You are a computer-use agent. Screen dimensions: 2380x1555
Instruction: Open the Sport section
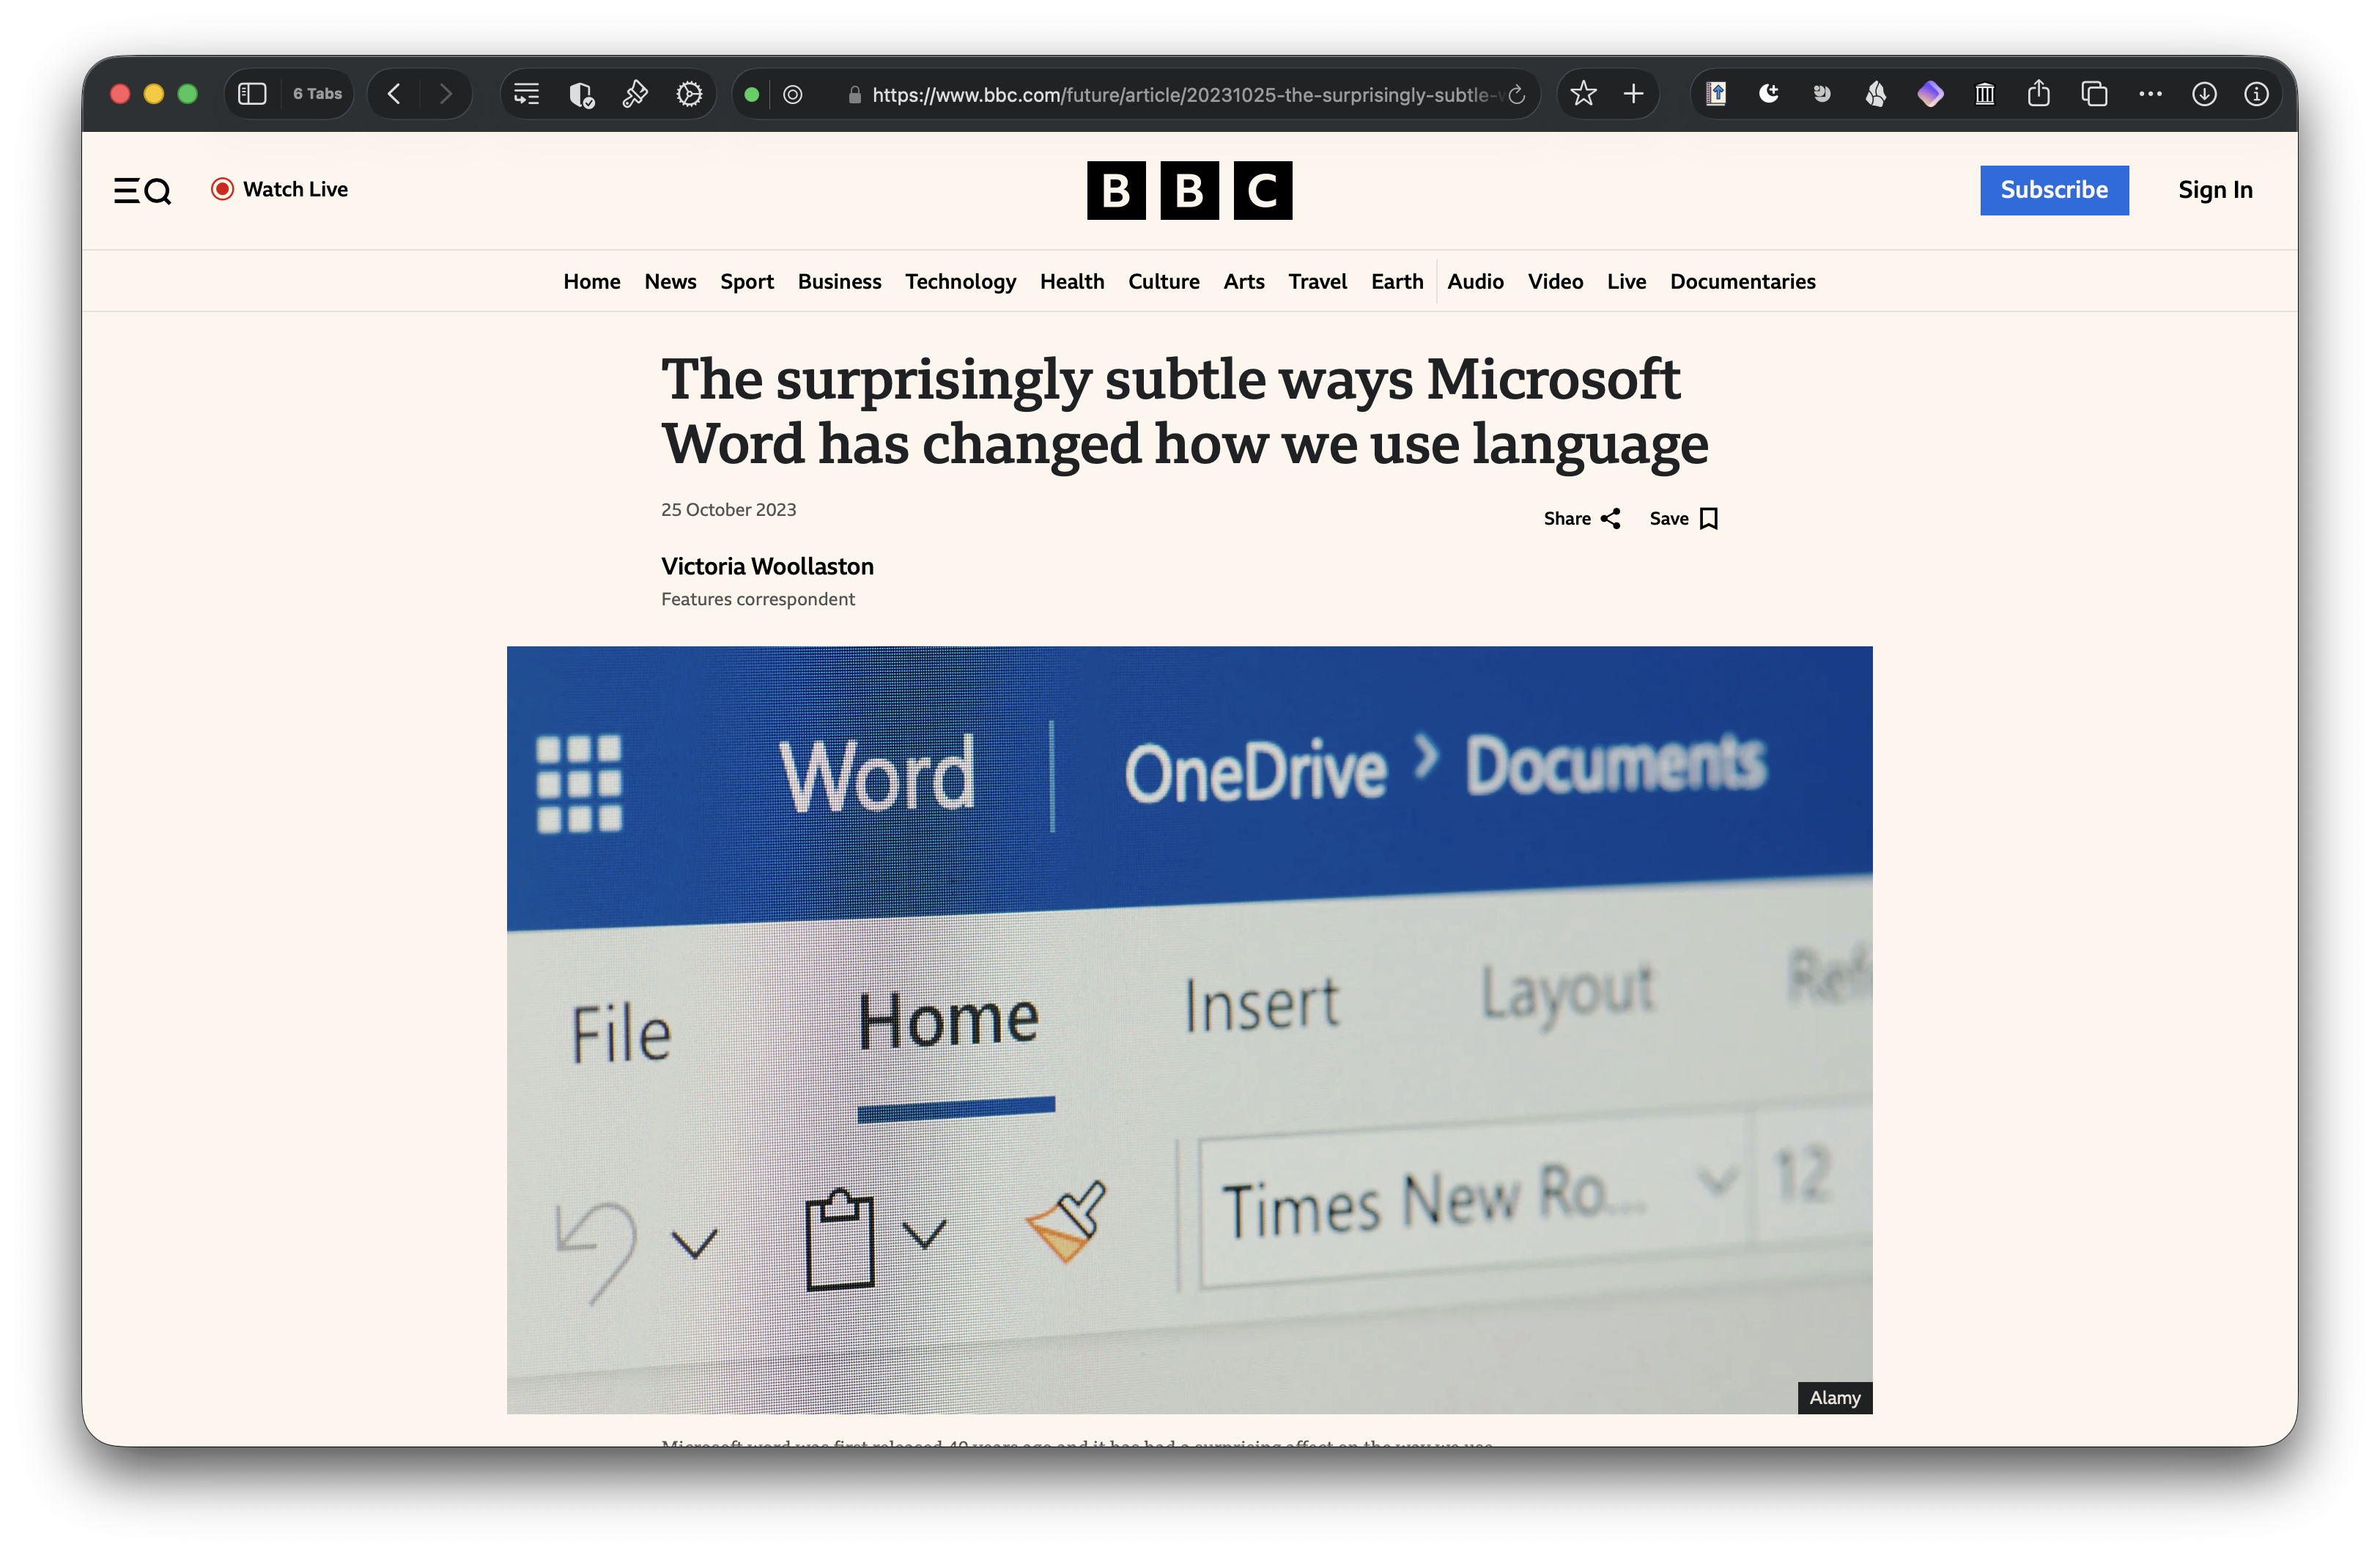click(x=747, y=282)
